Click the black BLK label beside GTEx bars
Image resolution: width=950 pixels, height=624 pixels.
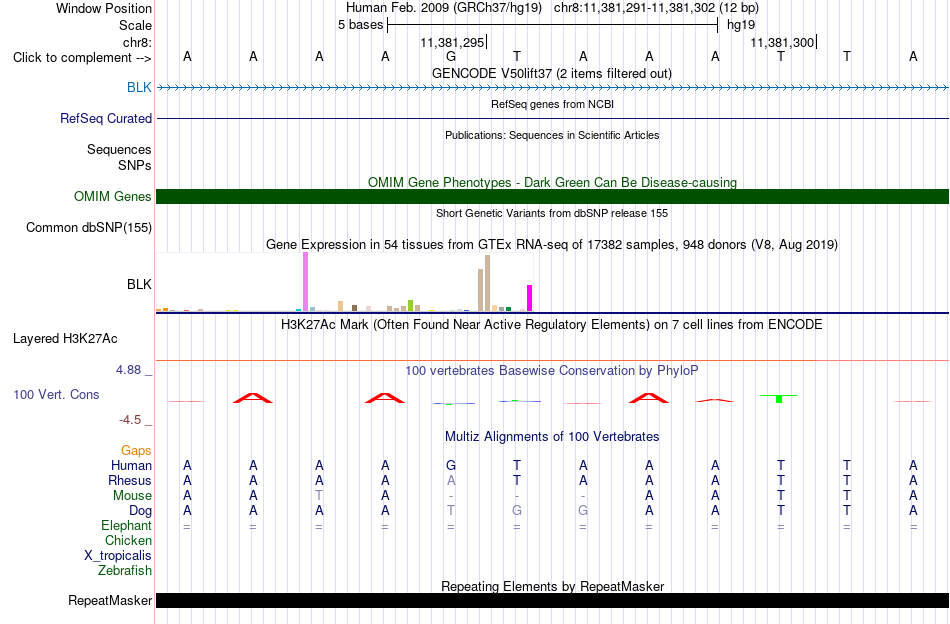tap(139, 284)
